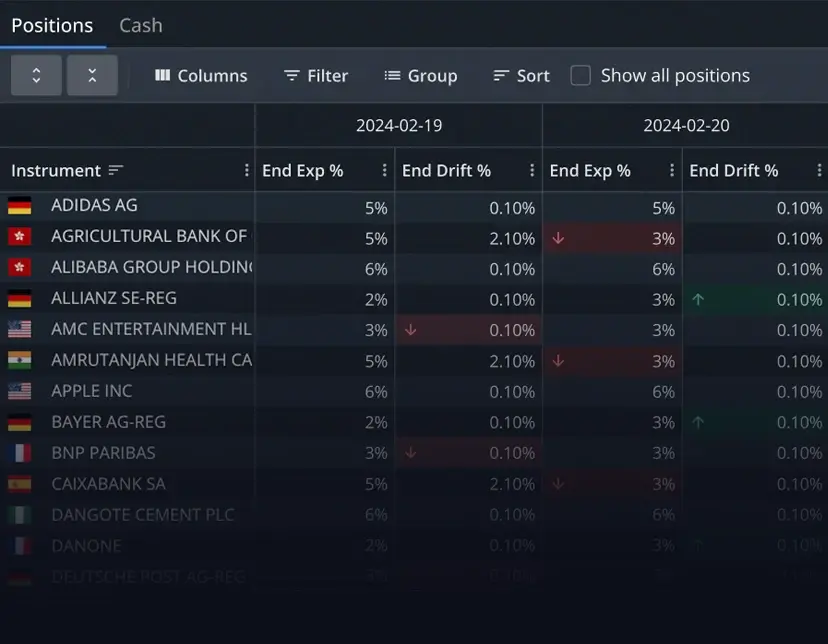This screenshot has height=644, width=828.
Task: Enable the Show all positions checkbox
Action: coord(580,76)
